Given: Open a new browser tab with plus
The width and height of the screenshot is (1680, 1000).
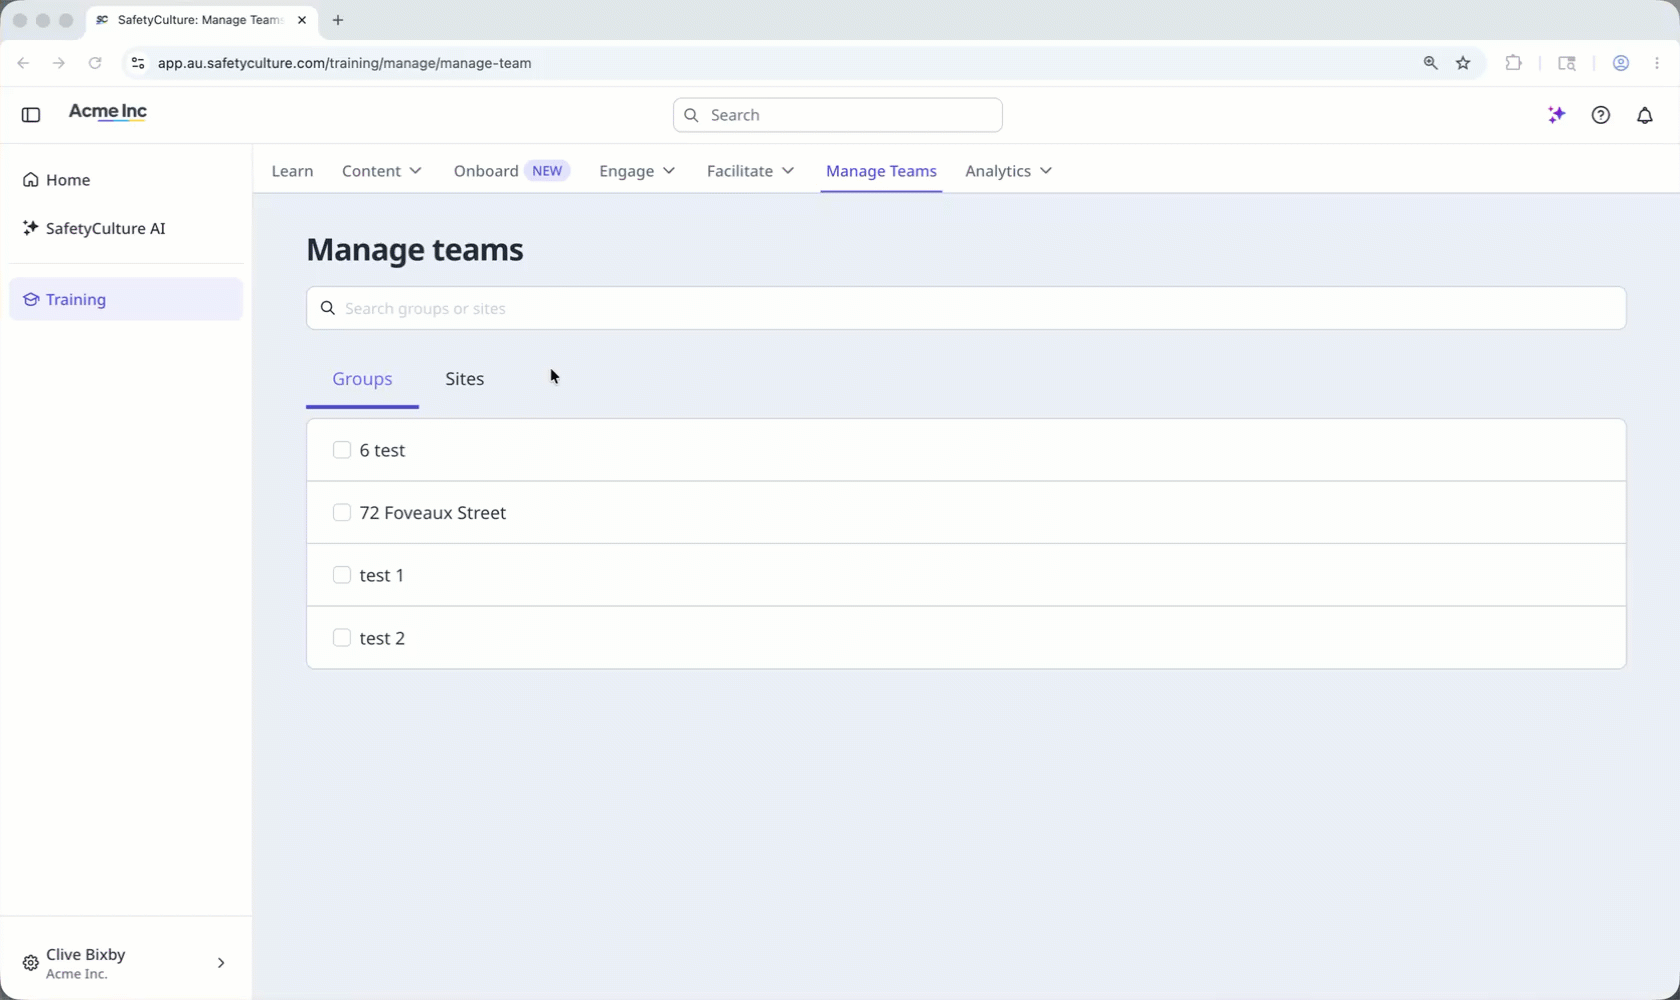Looking at the screenshot, I should 338,20.
